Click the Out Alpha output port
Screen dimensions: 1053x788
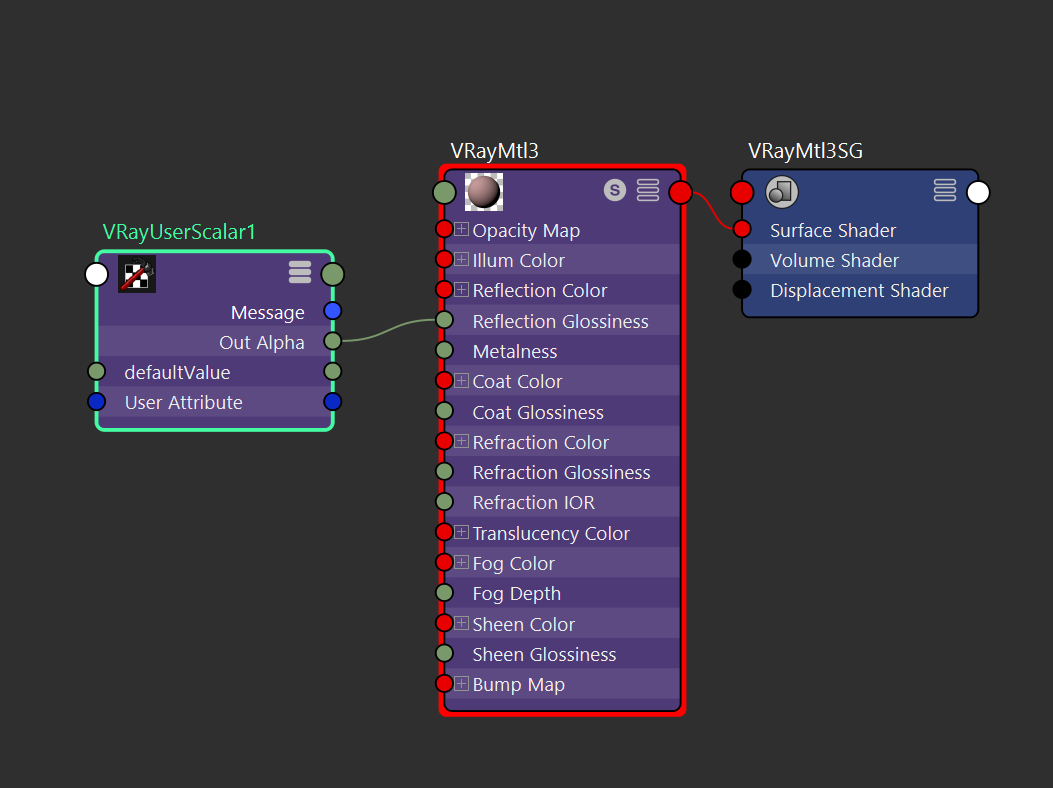[332, 341]
